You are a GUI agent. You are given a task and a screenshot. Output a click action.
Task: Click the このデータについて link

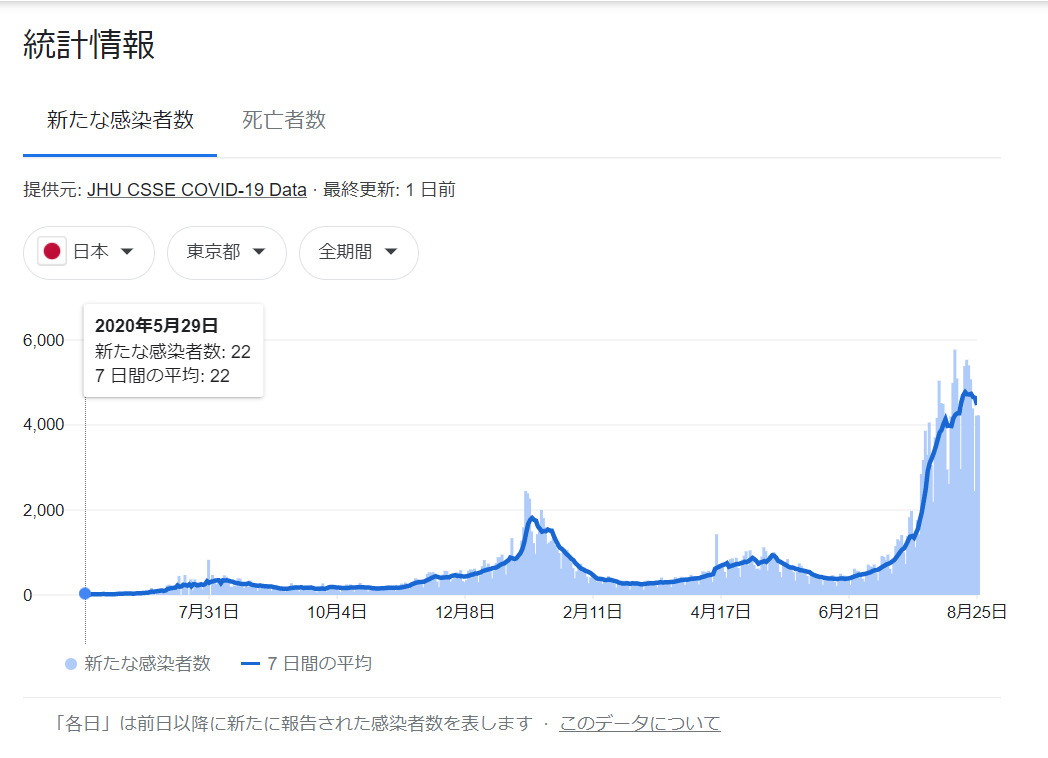[639, 723]
